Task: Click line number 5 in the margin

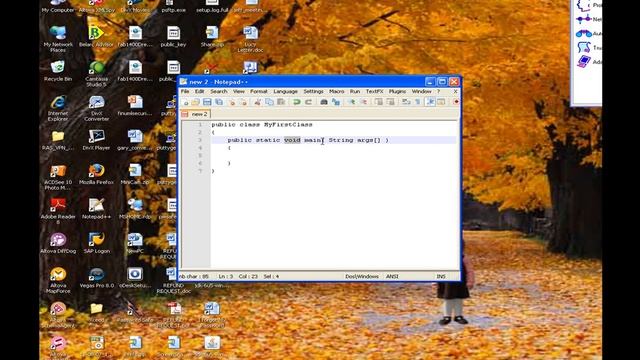Action: [x=200, y=156]
